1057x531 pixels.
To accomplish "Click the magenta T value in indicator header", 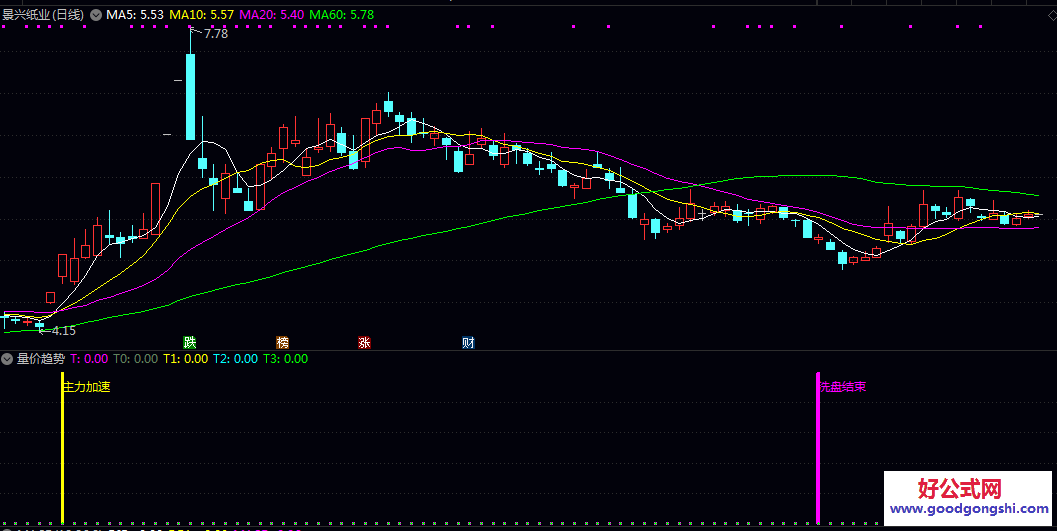I will coord(89,359).
